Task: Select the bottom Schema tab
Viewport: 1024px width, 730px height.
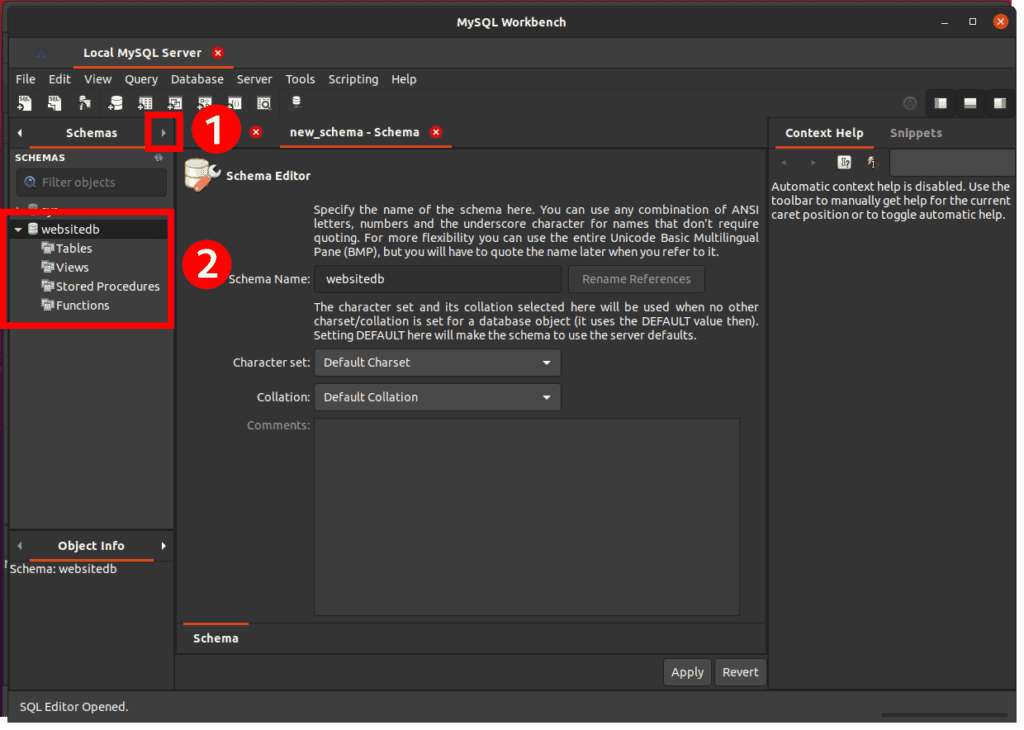Action: tap(216, 638)
